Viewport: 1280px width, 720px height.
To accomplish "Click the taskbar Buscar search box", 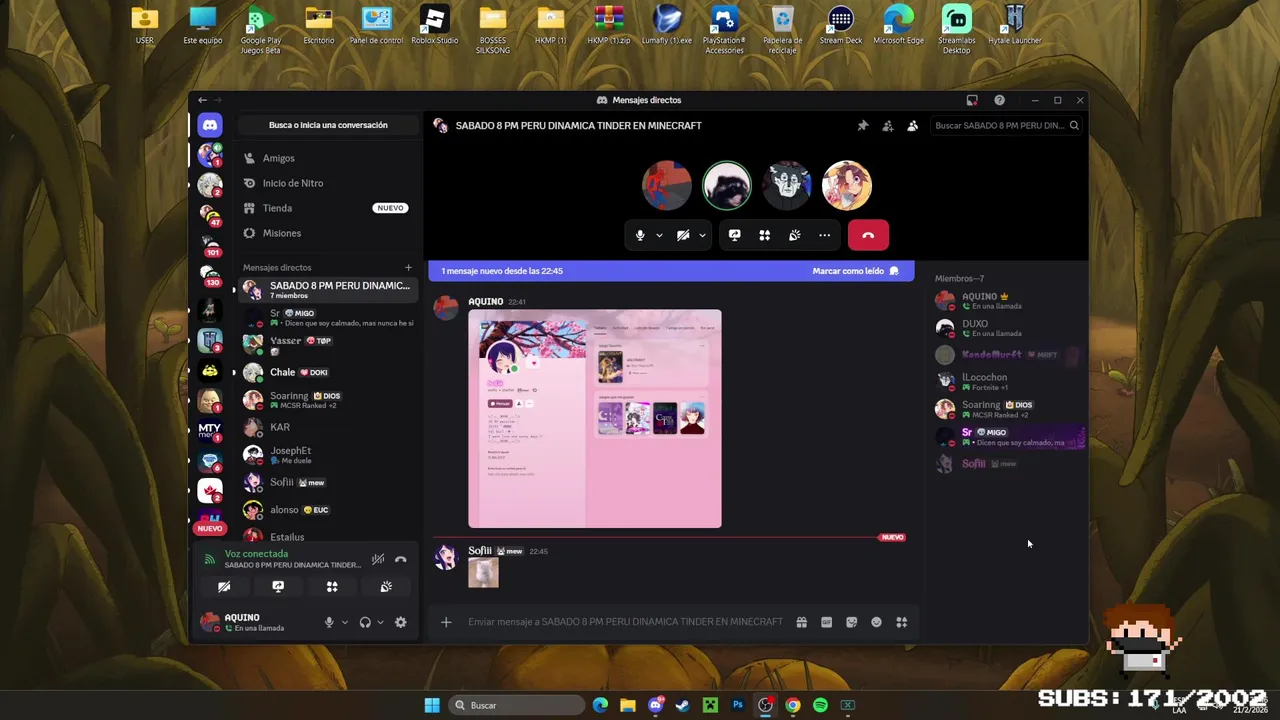I will [517, 705].
